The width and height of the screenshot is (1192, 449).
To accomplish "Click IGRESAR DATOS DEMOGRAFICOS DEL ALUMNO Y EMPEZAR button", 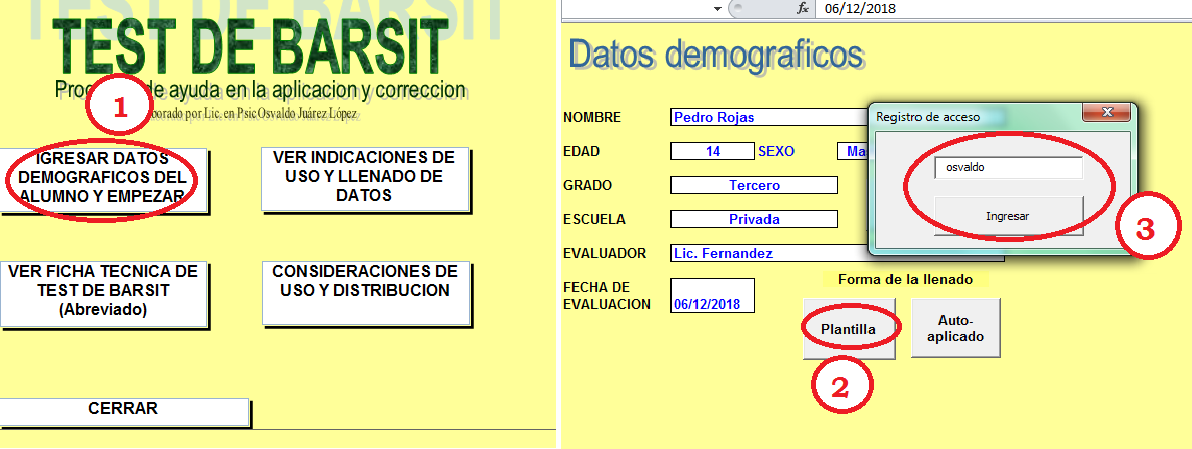I will tap(103, 180).
